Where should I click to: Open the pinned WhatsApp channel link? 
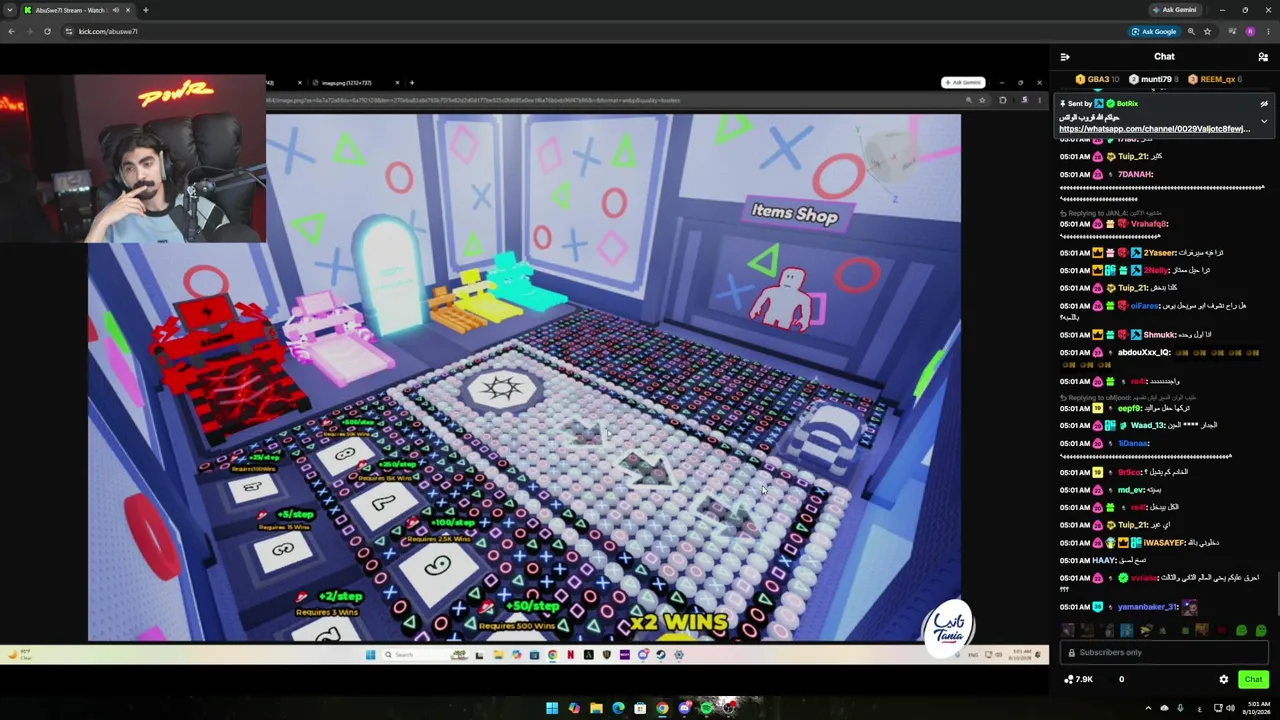[1154, 129]
